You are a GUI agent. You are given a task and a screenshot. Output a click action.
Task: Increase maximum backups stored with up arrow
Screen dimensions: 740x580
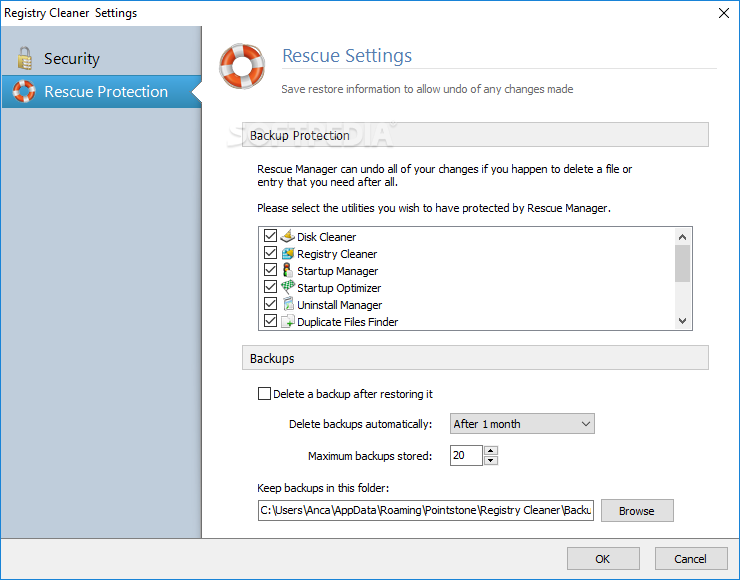491,450
